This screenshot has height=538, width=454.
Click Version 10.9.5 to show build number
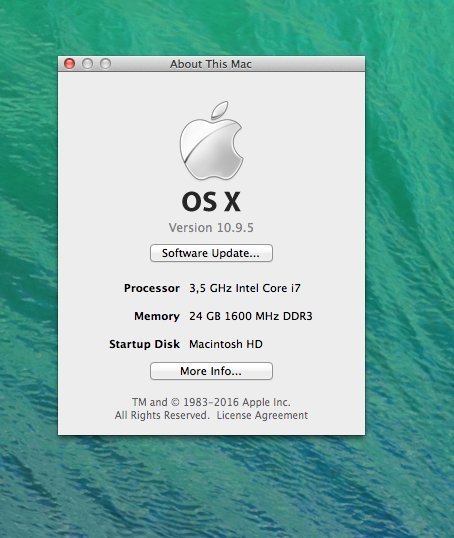(211, 227)
